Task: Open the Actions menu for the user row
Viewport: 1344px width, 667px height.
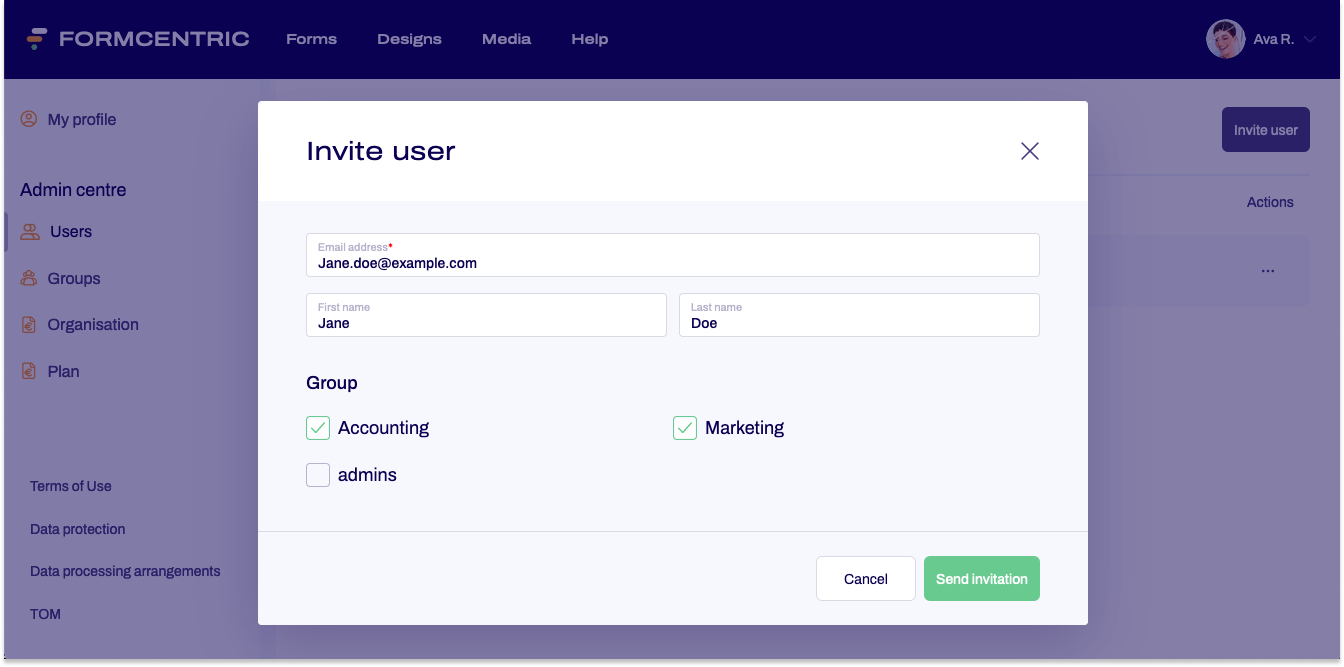Action: [1267, 270]
